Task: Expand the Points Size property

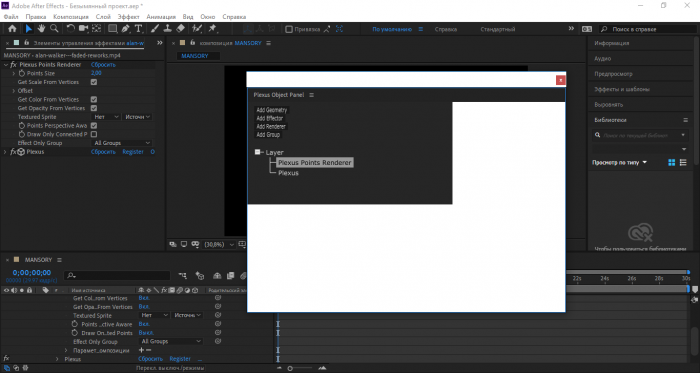Action: pos(14,73)
